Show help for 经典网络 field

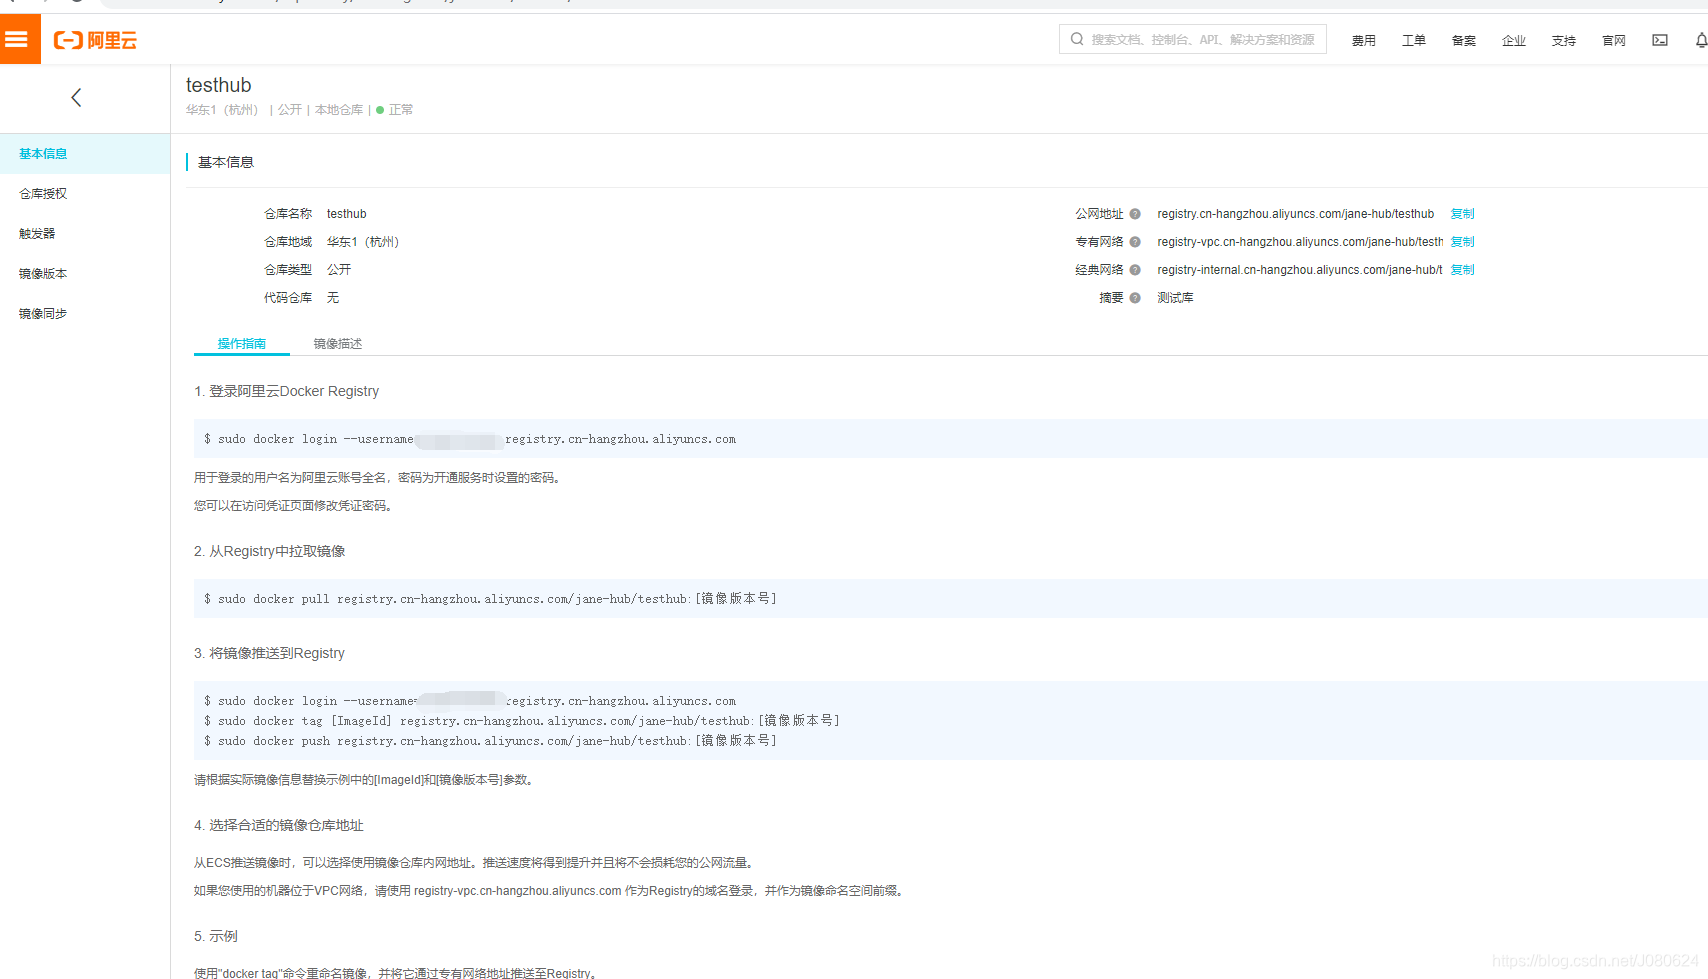1135,270
